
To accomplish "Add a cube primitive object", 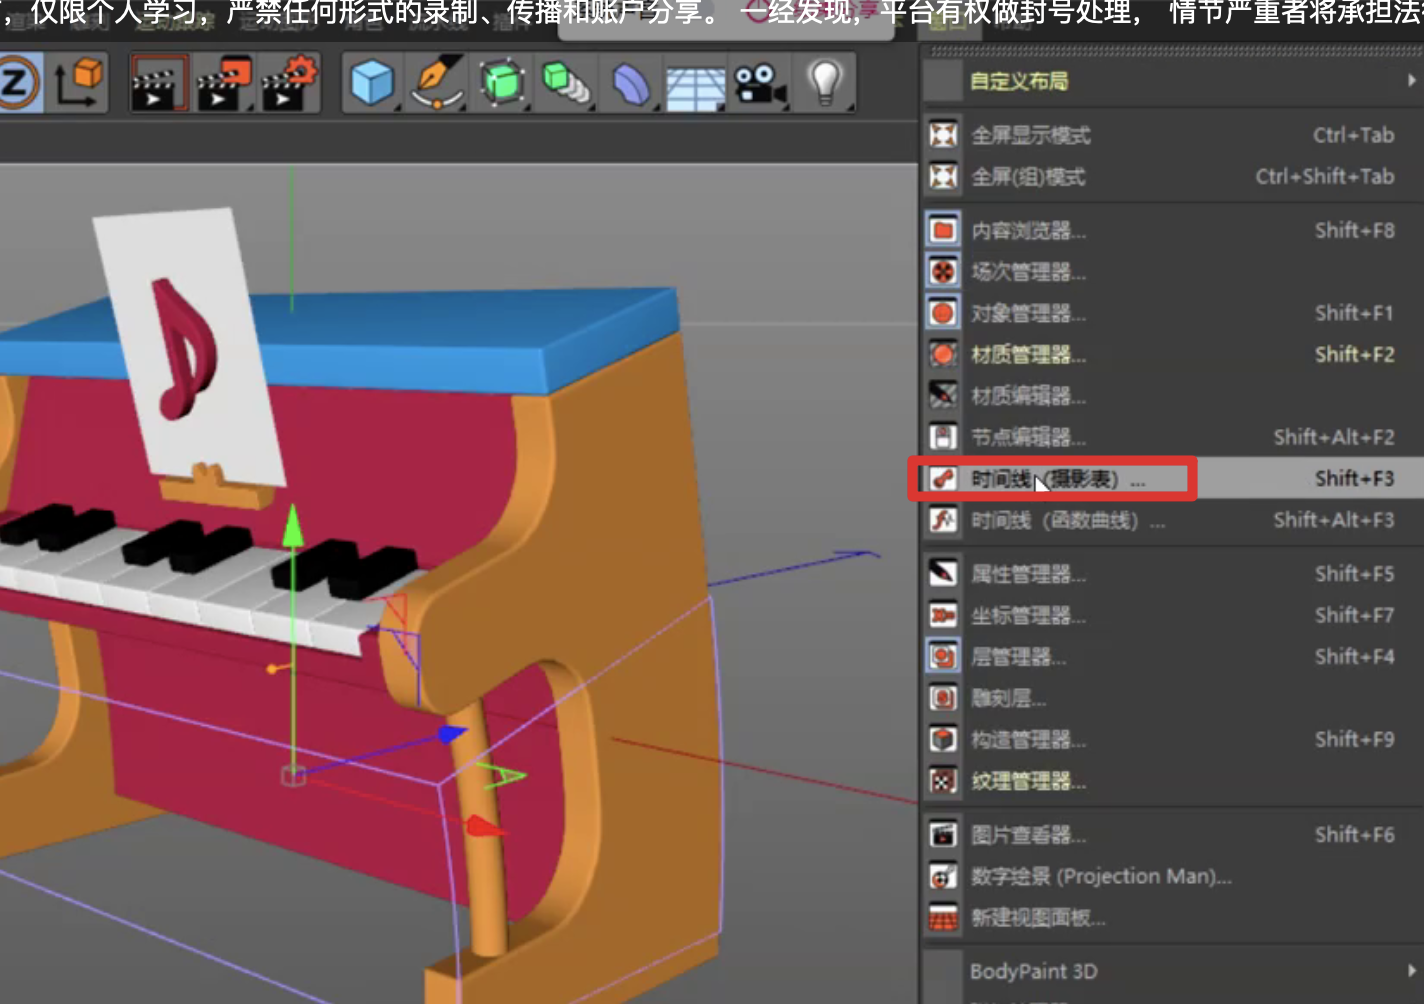I will [x=372, y=83].
